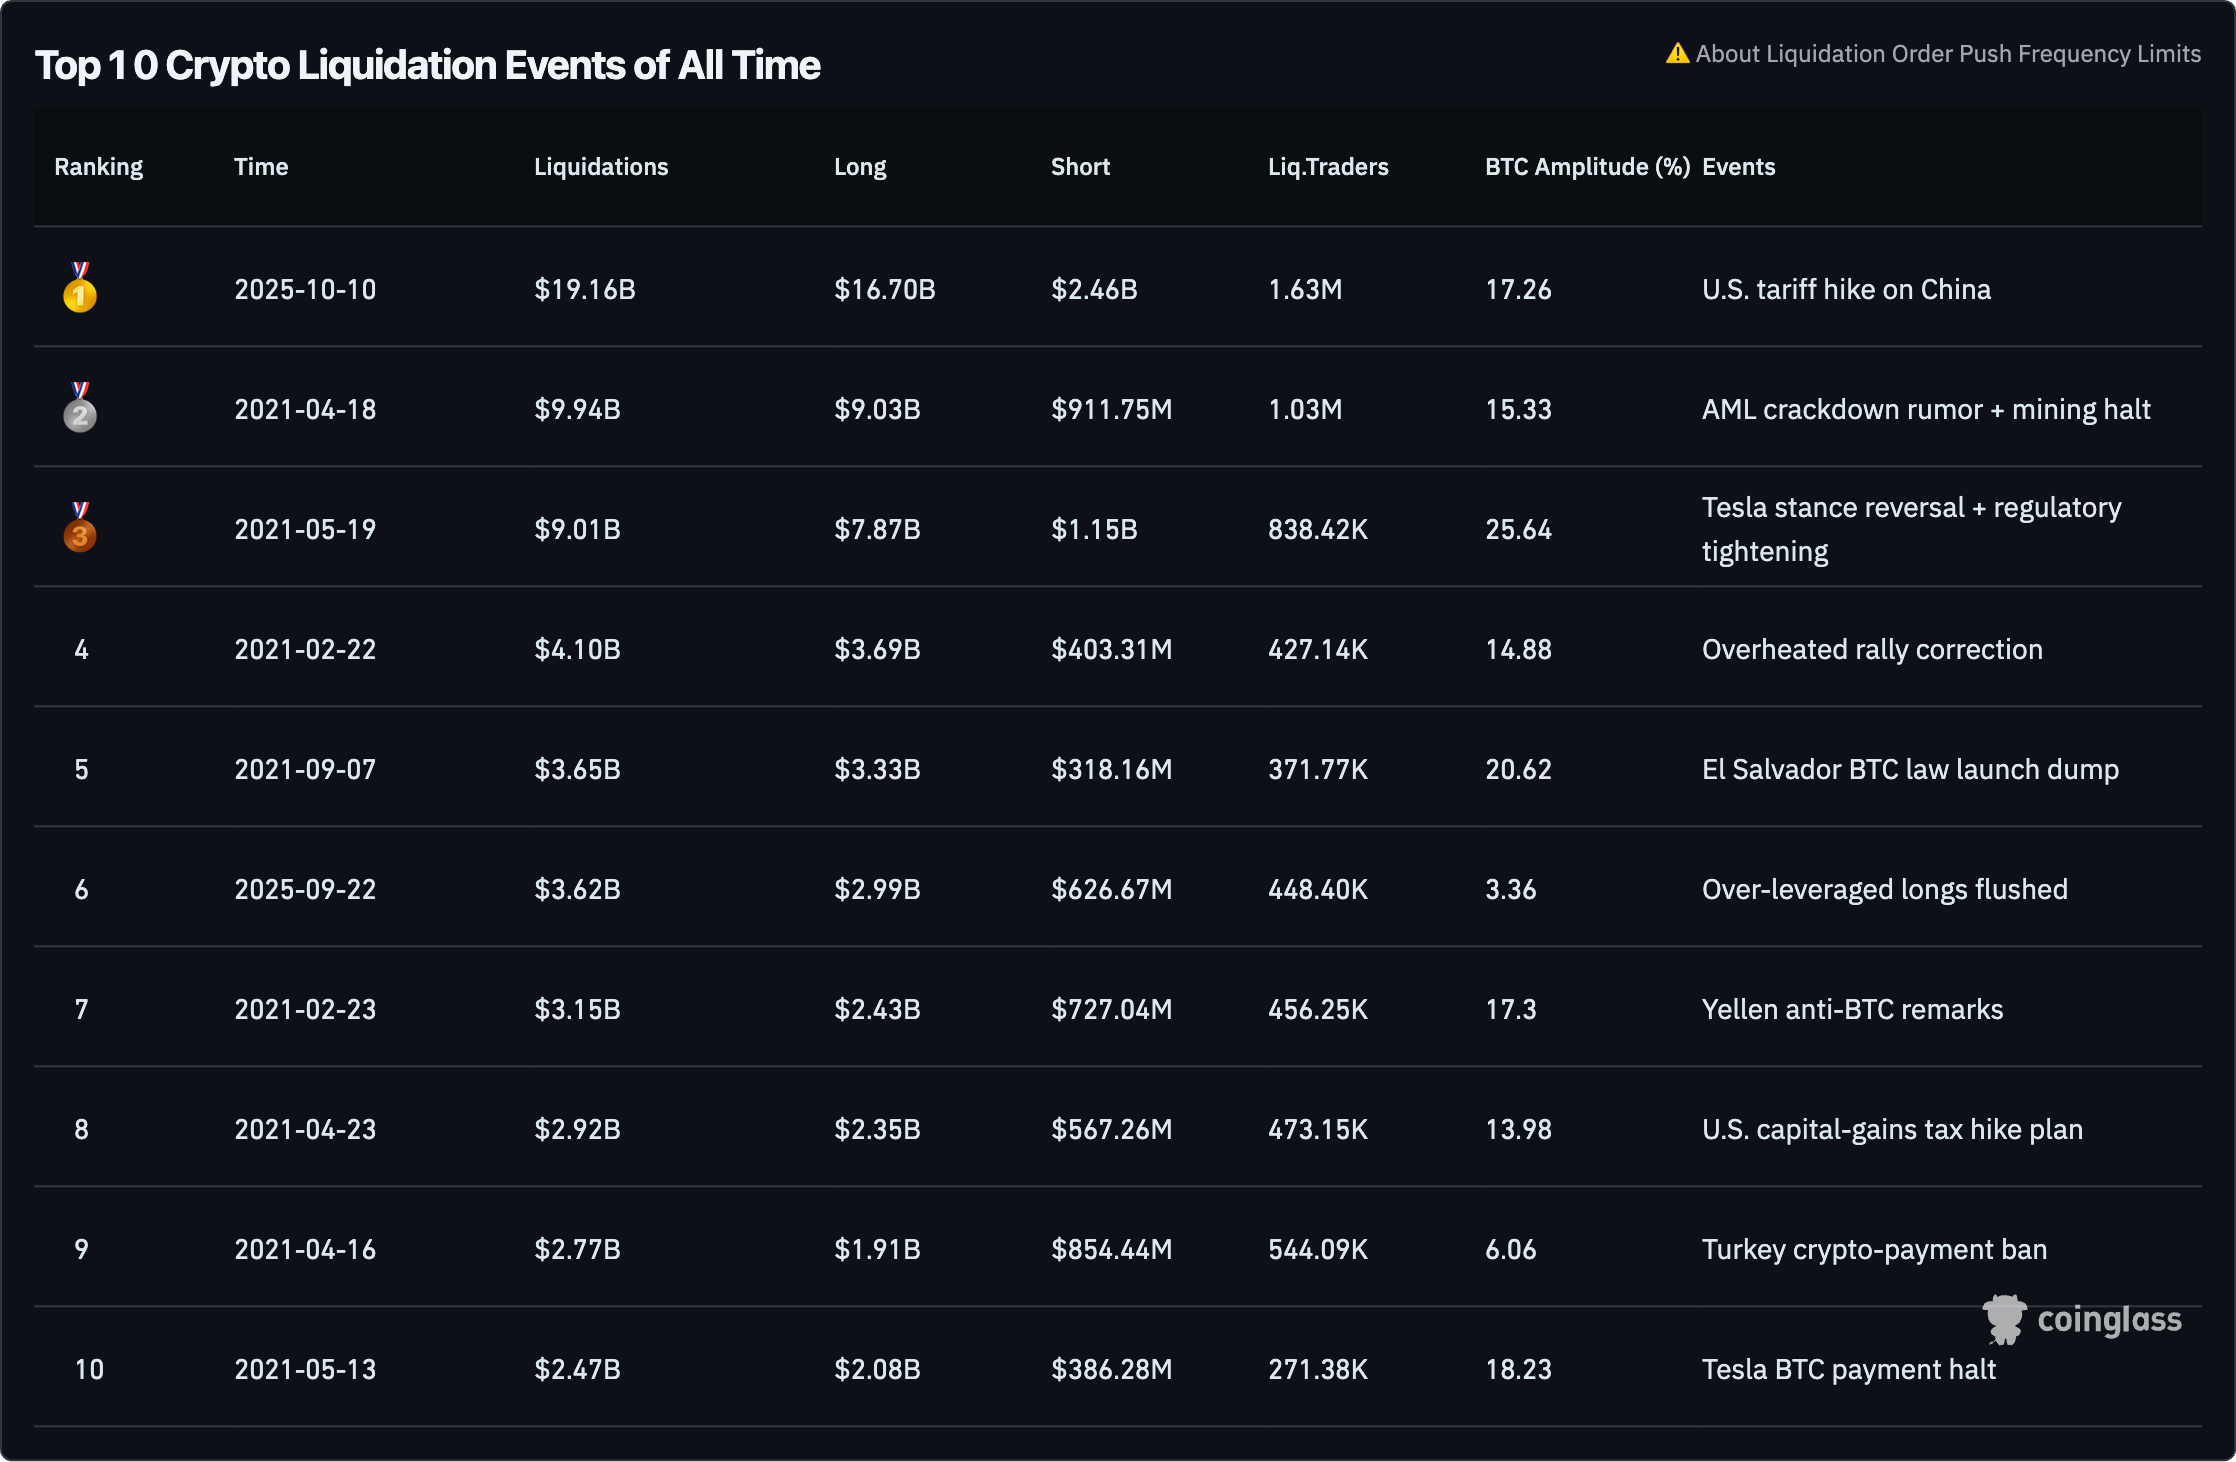Click the silver second-place medal icon
This screenshot has width=2236, height=1462.
[x=80, y=409]
